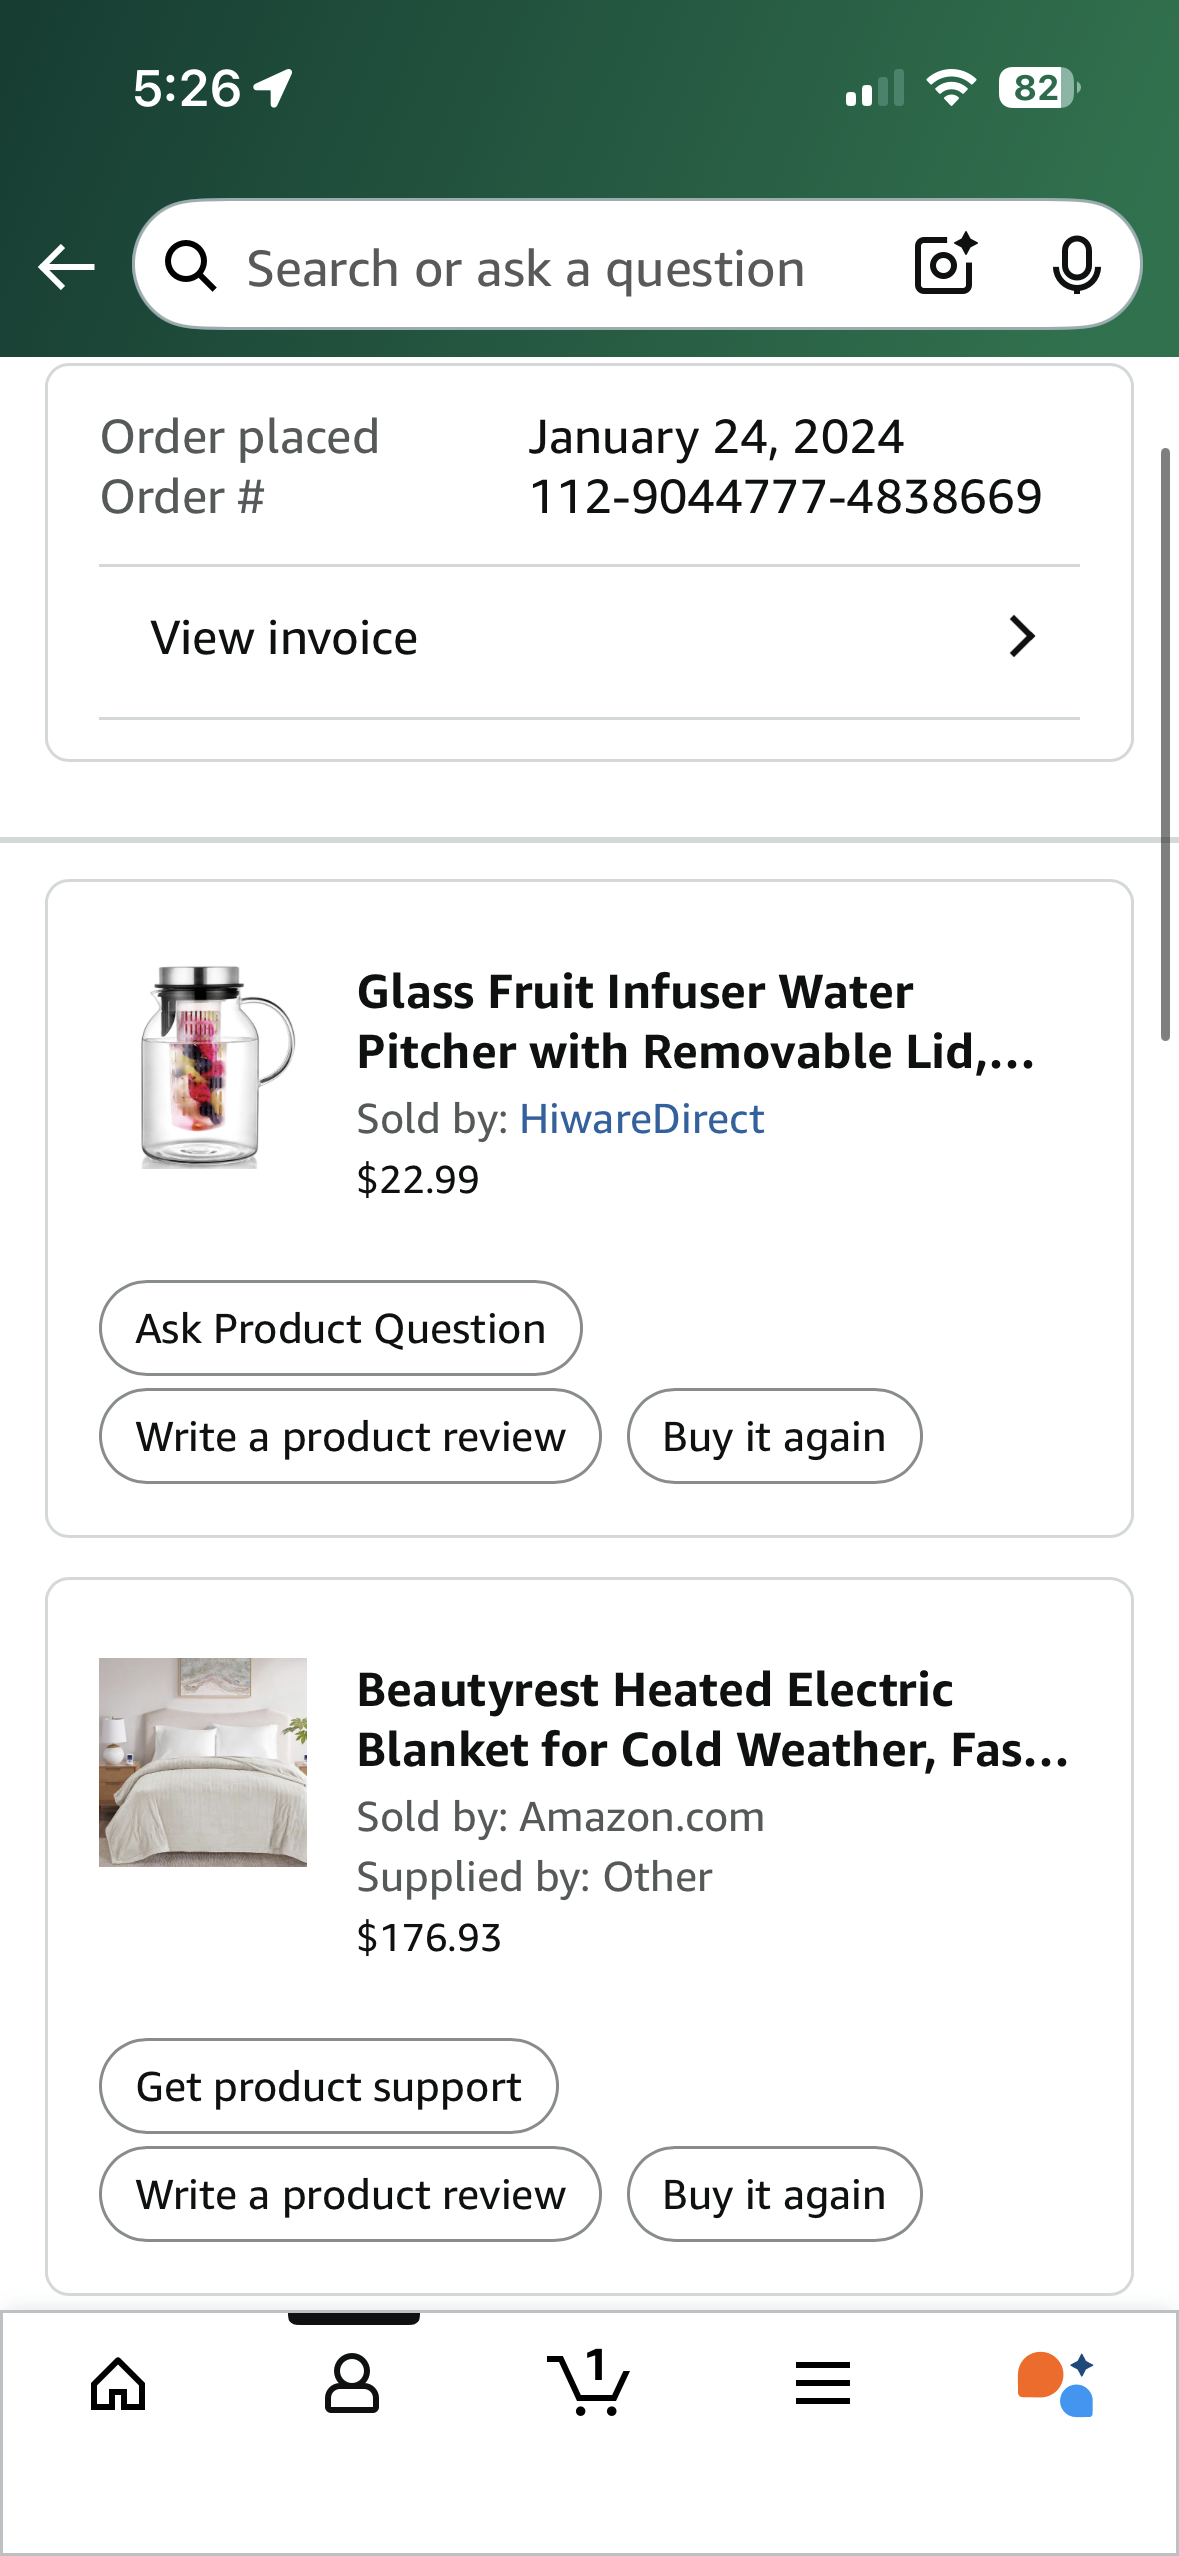Buy the water pitcher again

tap(774, 1436)
